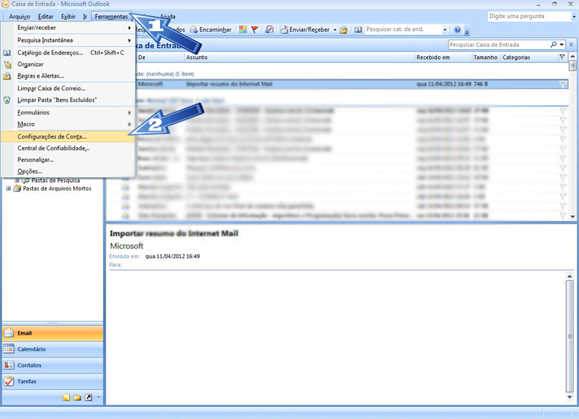This screenshot has height=419, width=579.
Task: Open the search options dropdown arrow
Action: pos(562,45)
